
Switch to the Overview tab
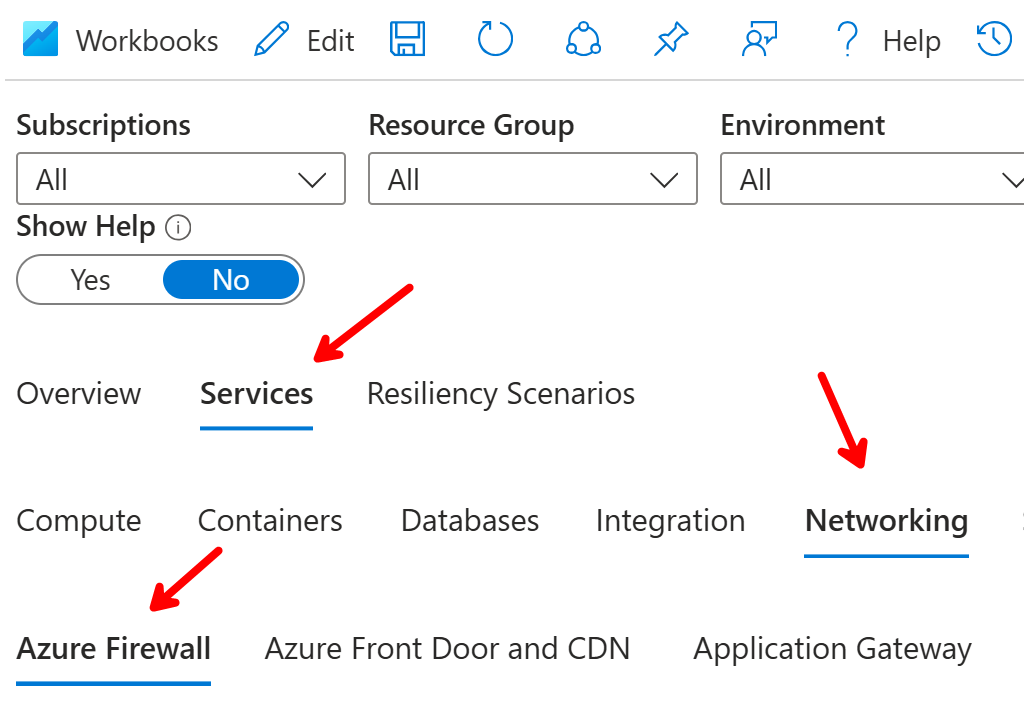(x=78, y=394)
